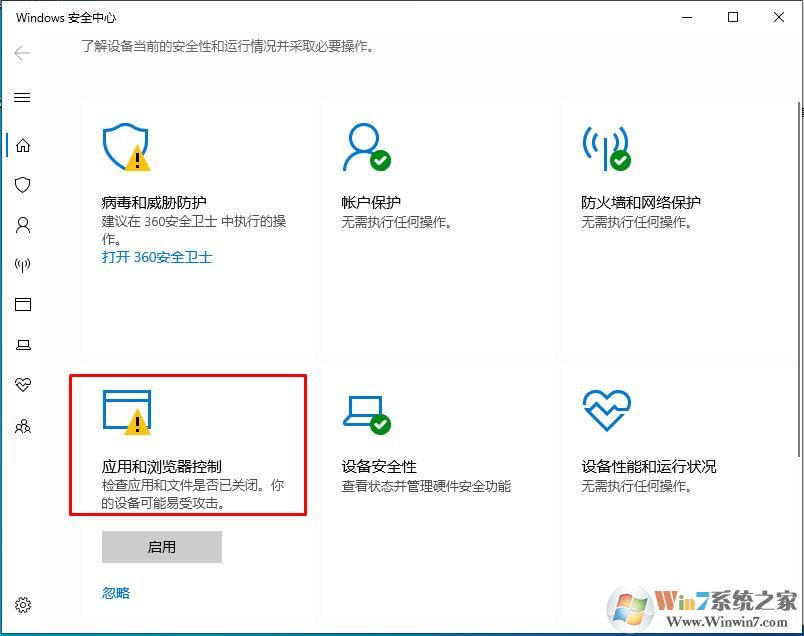
Task: Select the device security laptop icon
Action: (23, 345)
